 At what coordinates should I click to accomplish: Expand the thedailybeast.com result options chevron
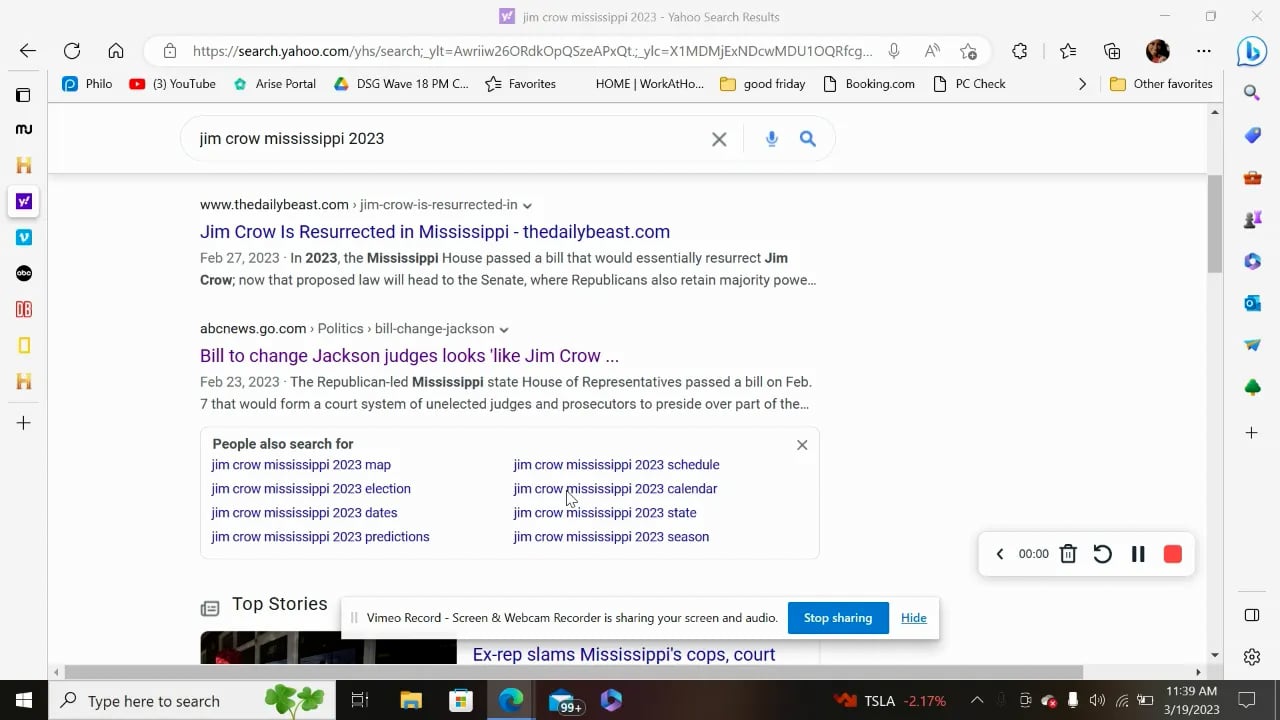(527, 206)
